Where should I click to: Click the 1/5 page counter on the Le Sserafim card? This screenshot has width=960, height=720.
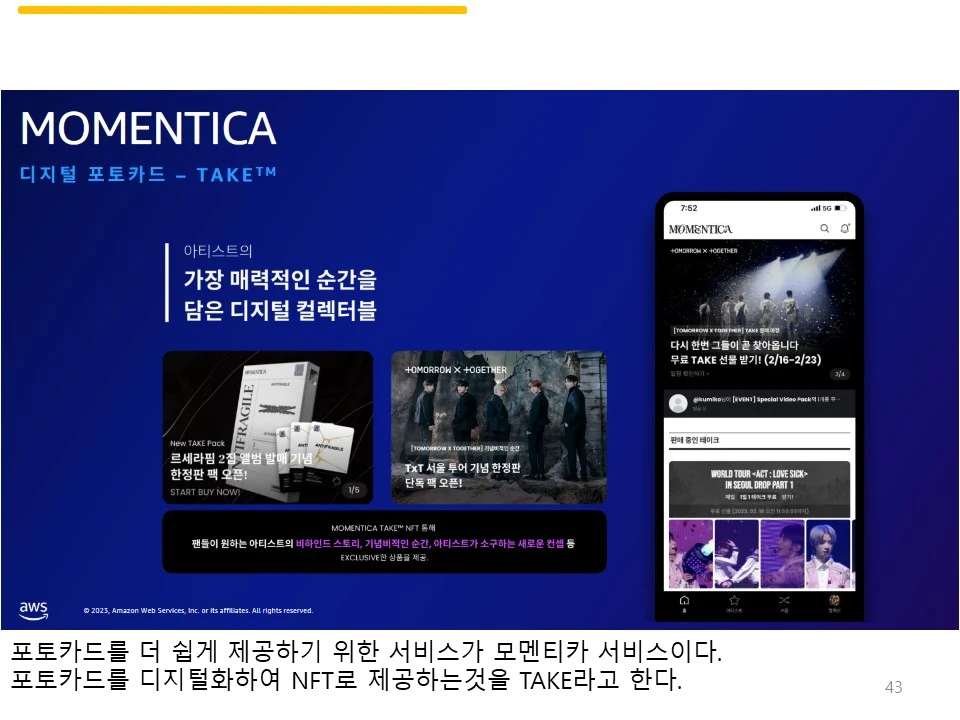tap(354, 490)
